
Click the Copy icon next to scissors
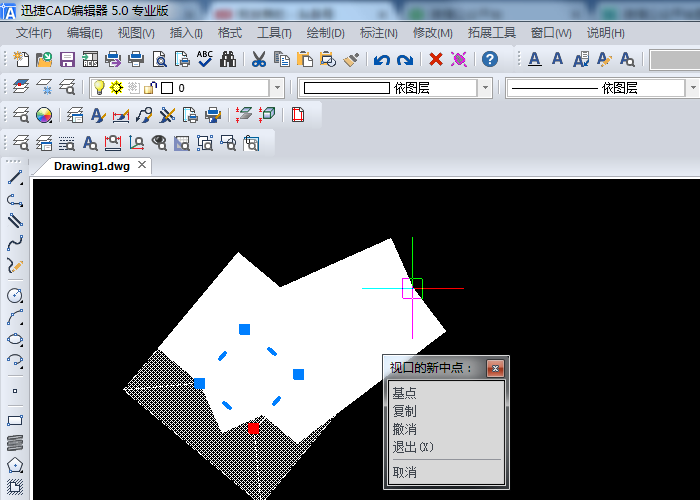282,59
